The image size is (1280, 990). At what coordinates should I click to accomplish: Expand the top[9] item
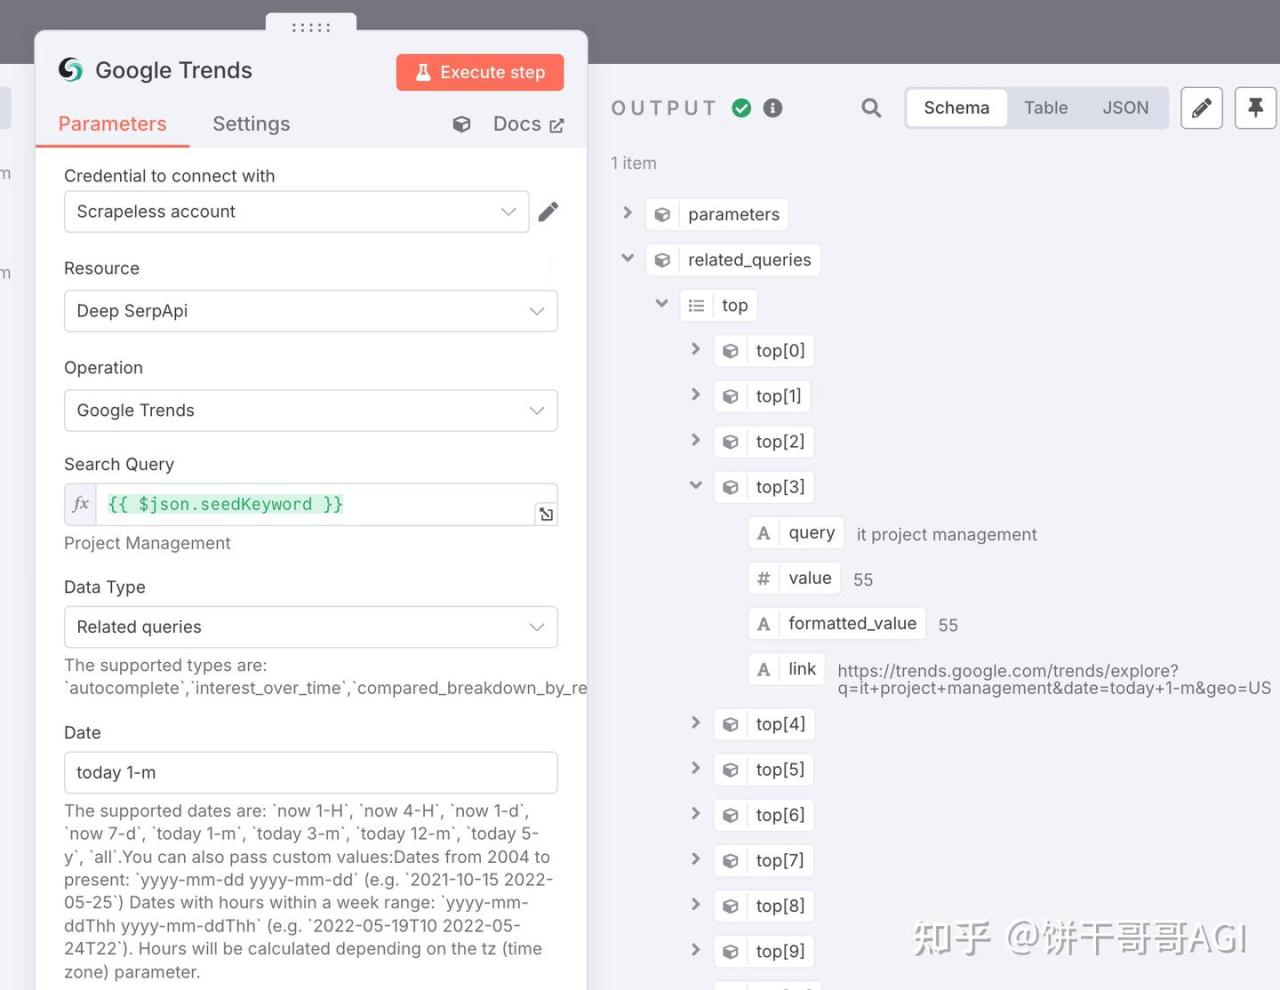(695, 950)
